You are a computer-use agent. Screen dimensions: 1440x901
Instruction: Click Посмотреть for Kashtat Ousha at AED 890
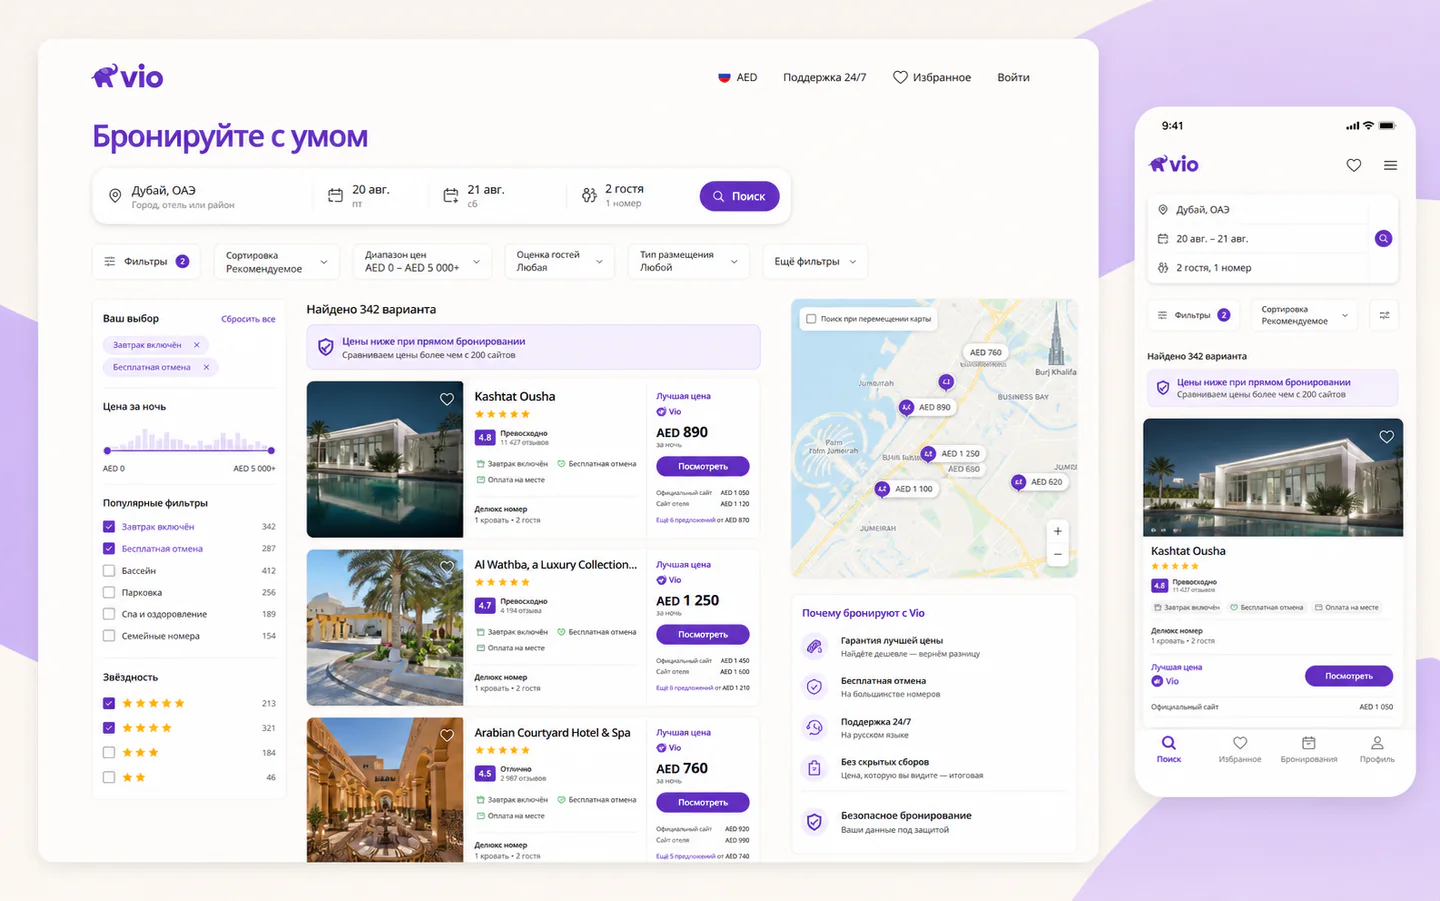(703, 466)
